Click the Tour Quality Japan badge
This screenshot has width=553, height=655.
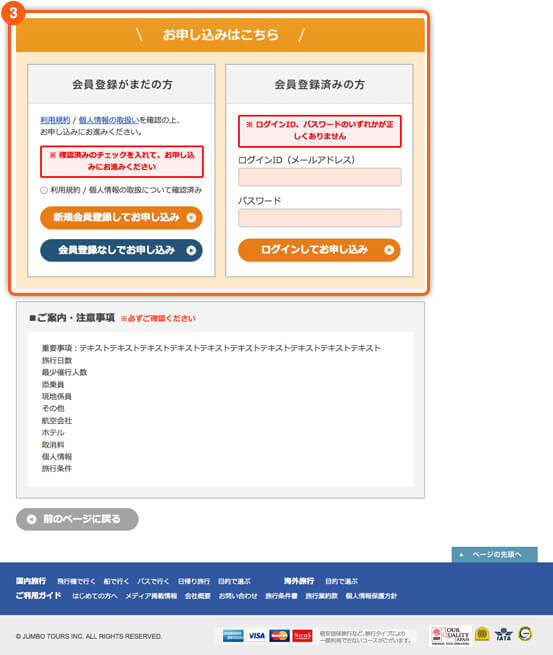point(450,636)
